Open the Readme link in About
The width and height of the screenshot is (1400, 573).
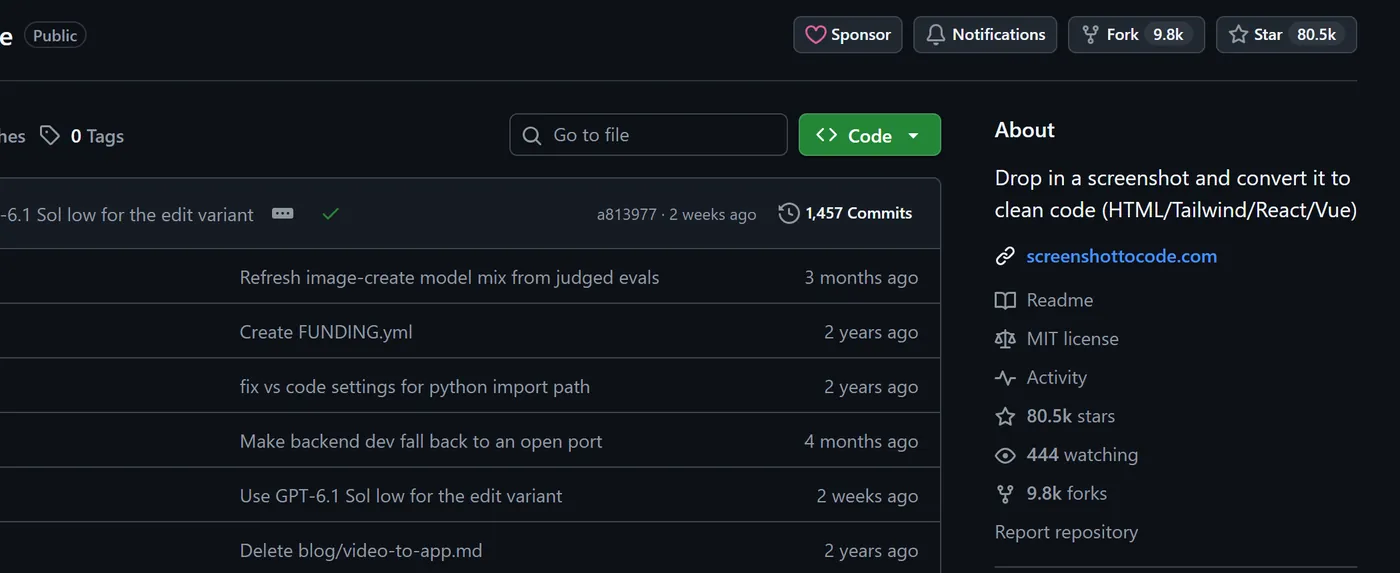coord(1060,300)
